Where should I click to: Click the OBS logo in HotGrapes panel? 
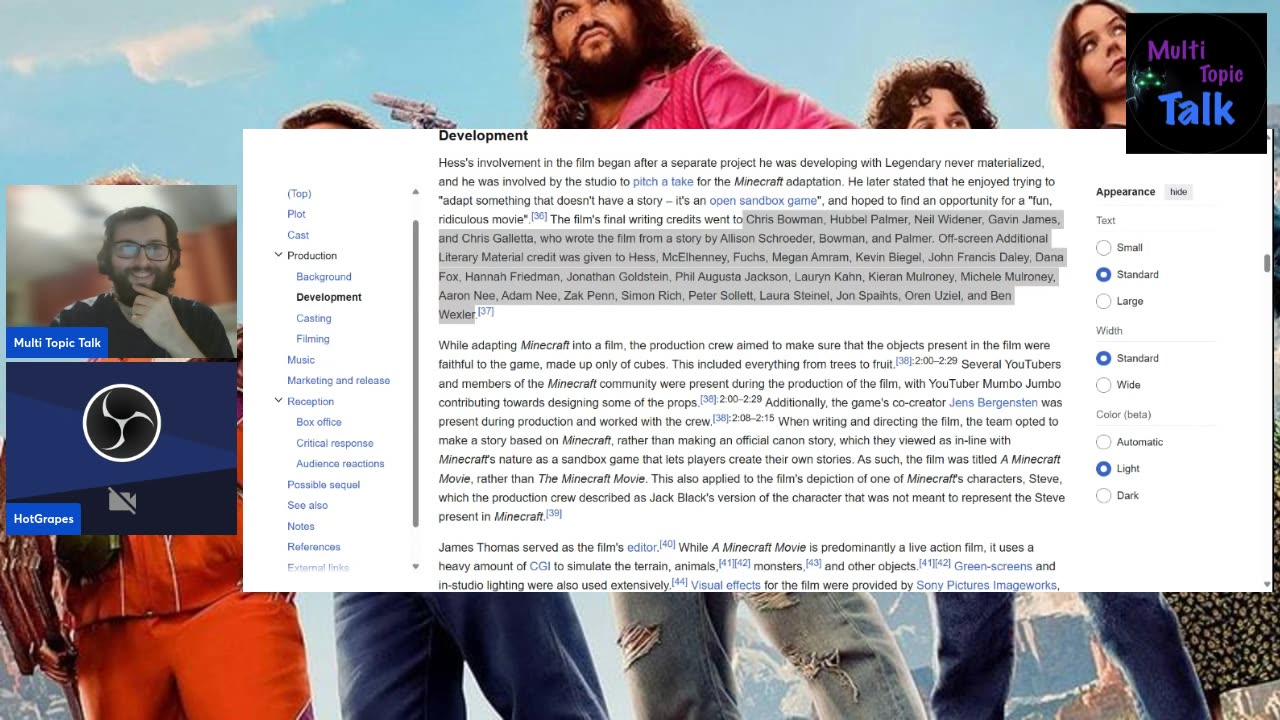(122, 423)
